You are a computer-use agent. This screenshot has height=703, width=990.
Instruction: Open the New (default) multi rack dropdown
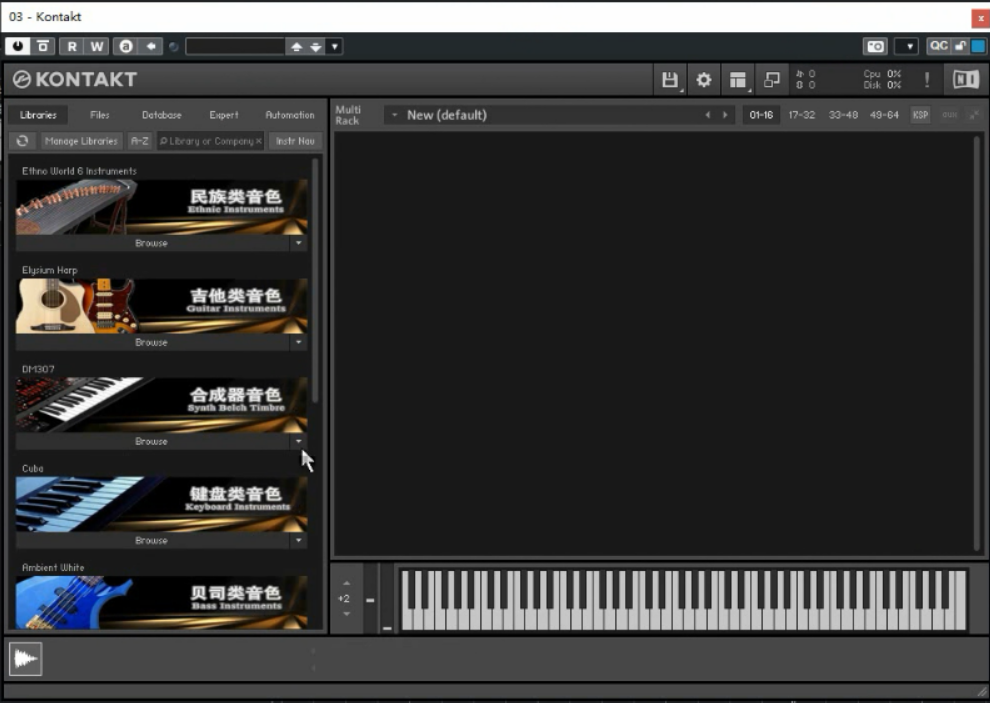[395, 115]
